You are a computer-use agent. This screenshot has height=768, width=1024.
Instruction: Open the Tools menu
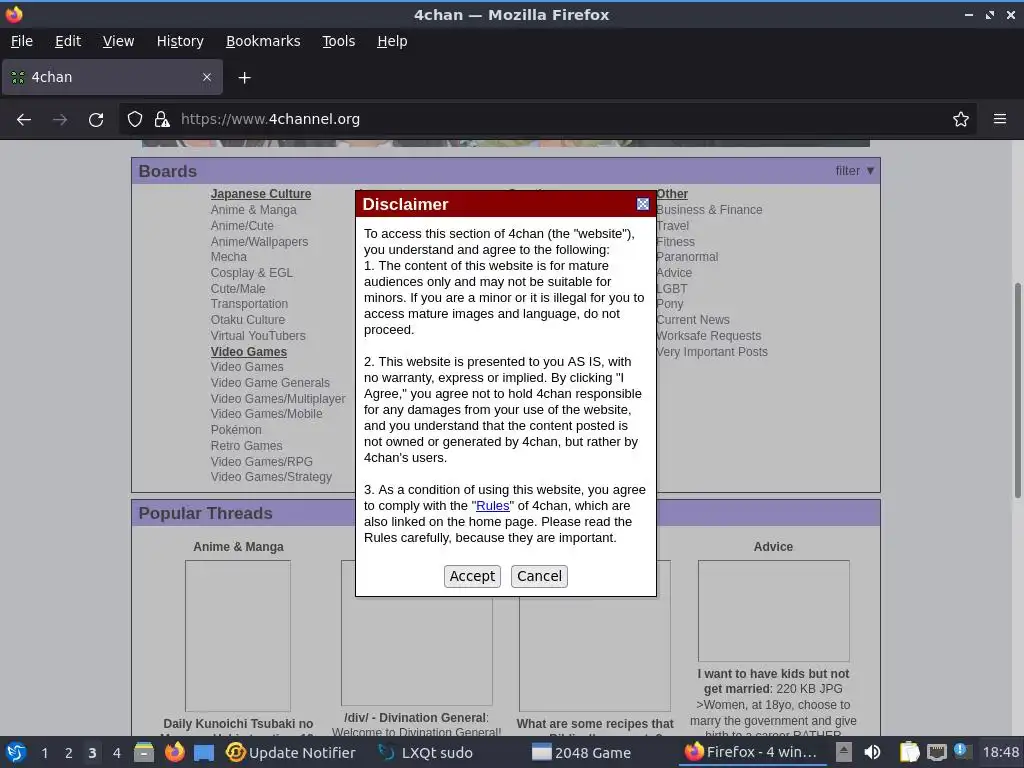(338, 41)
